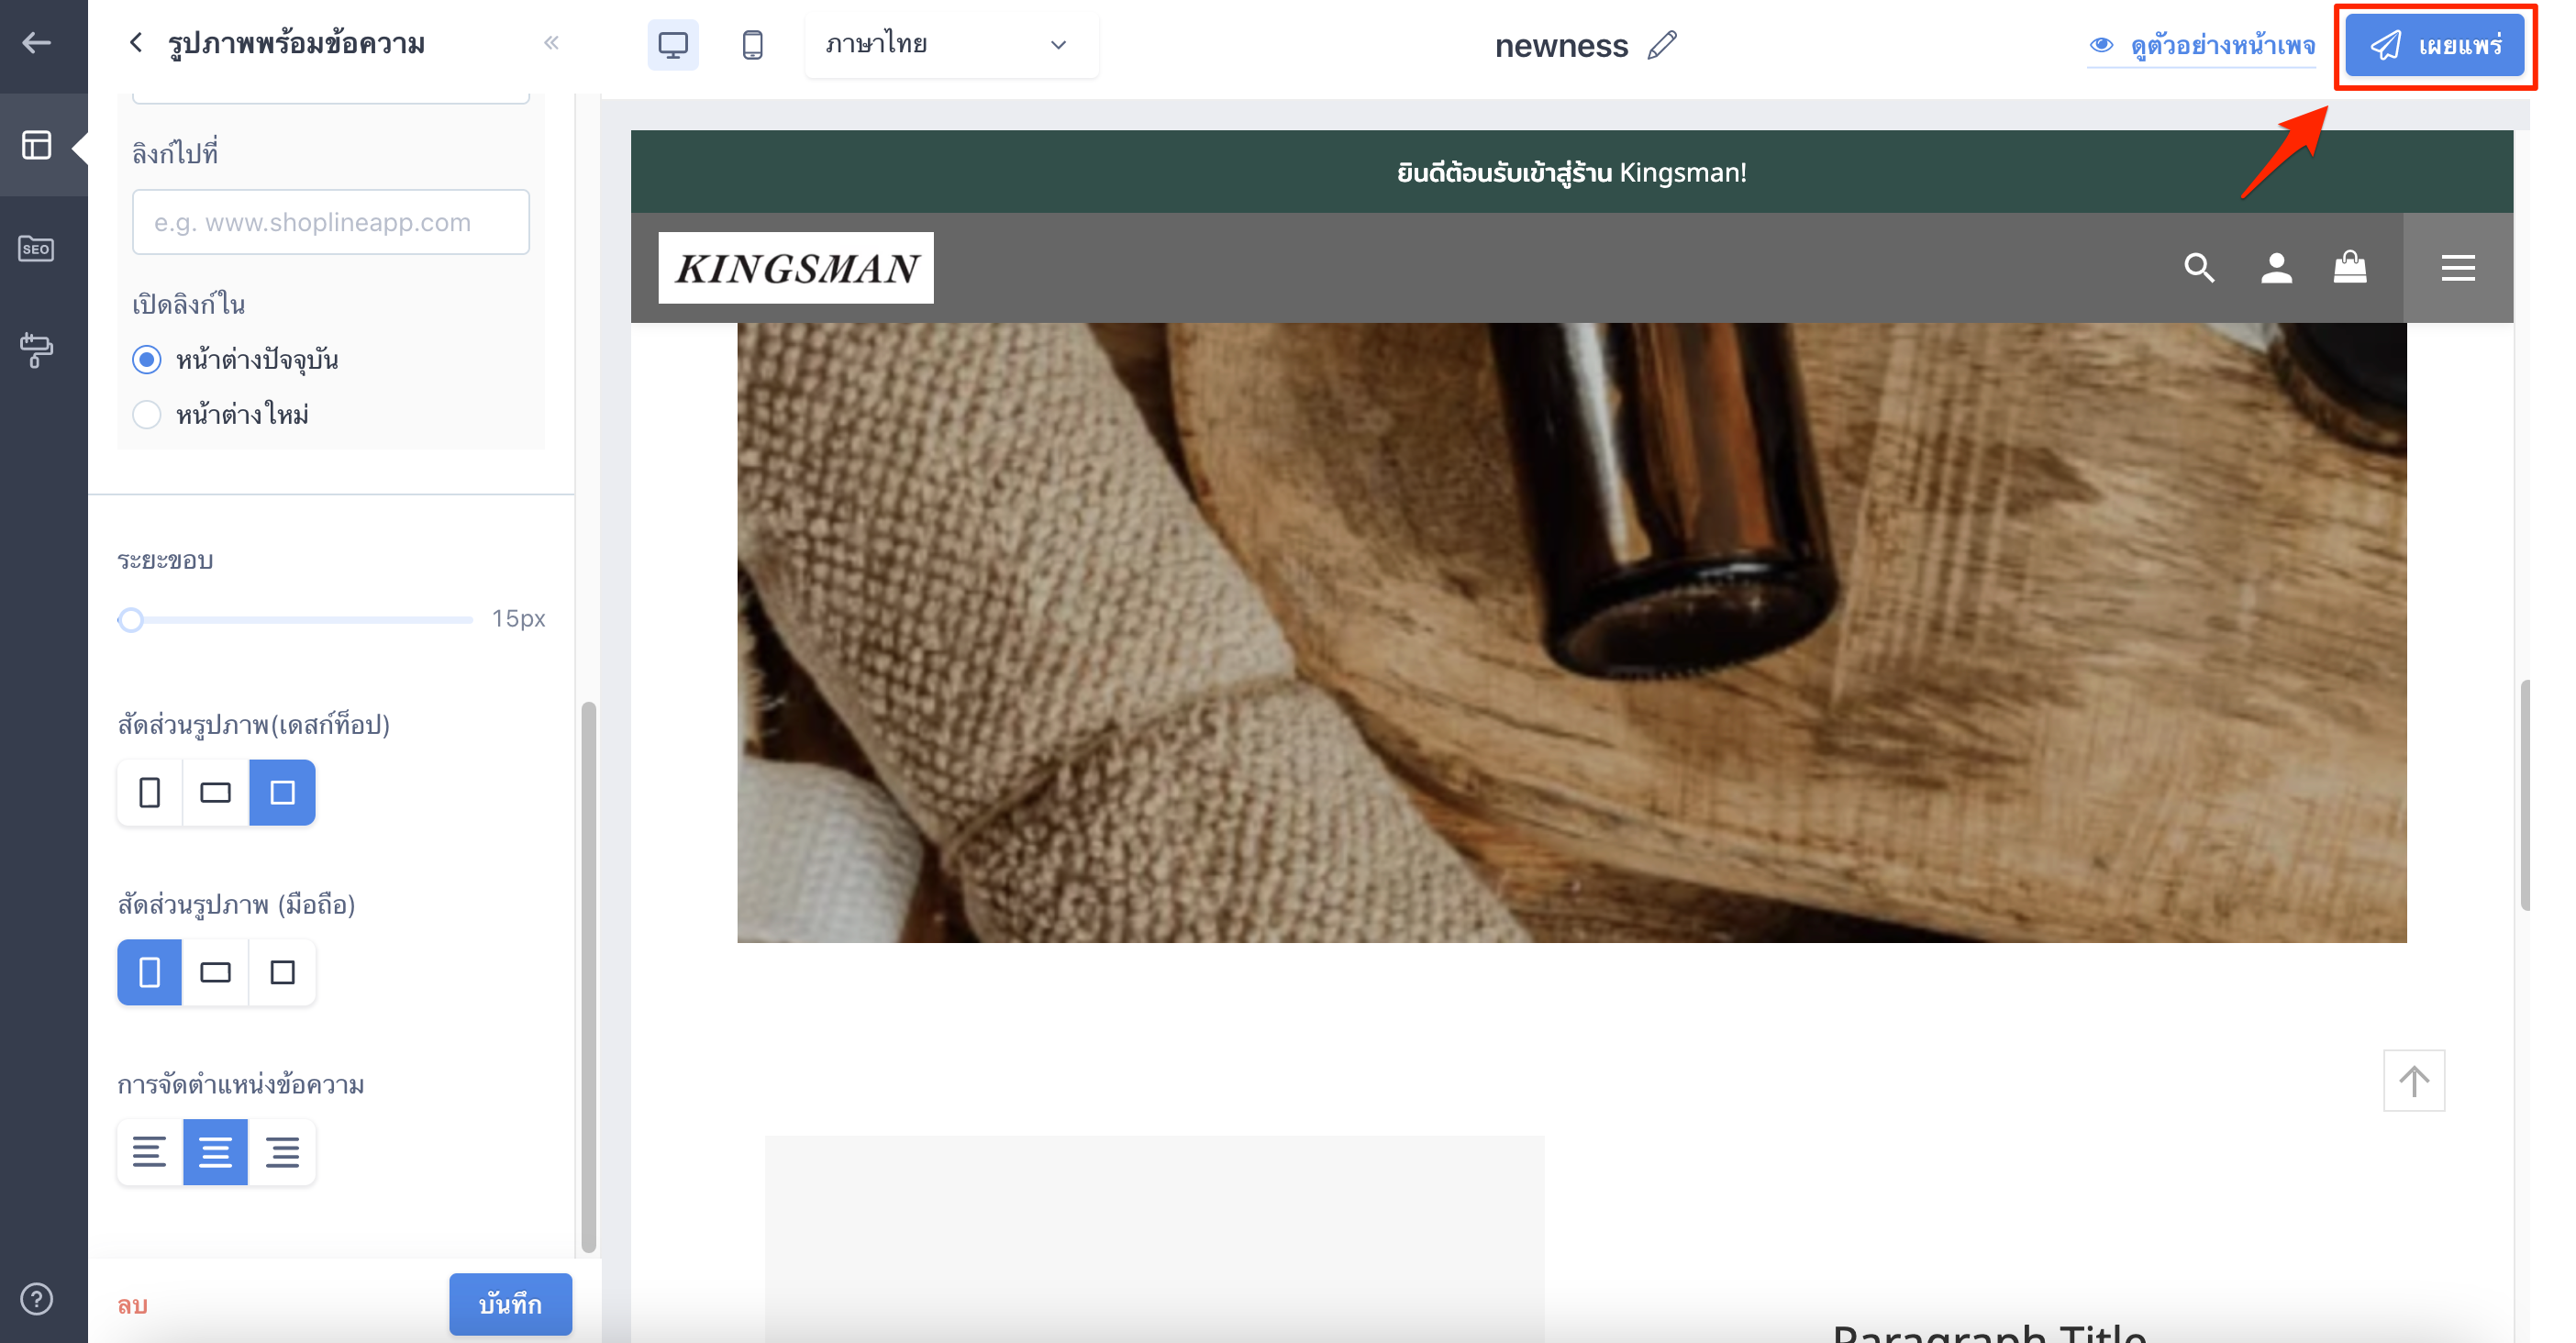Click the ลบ delete link

click(133, 1305)
